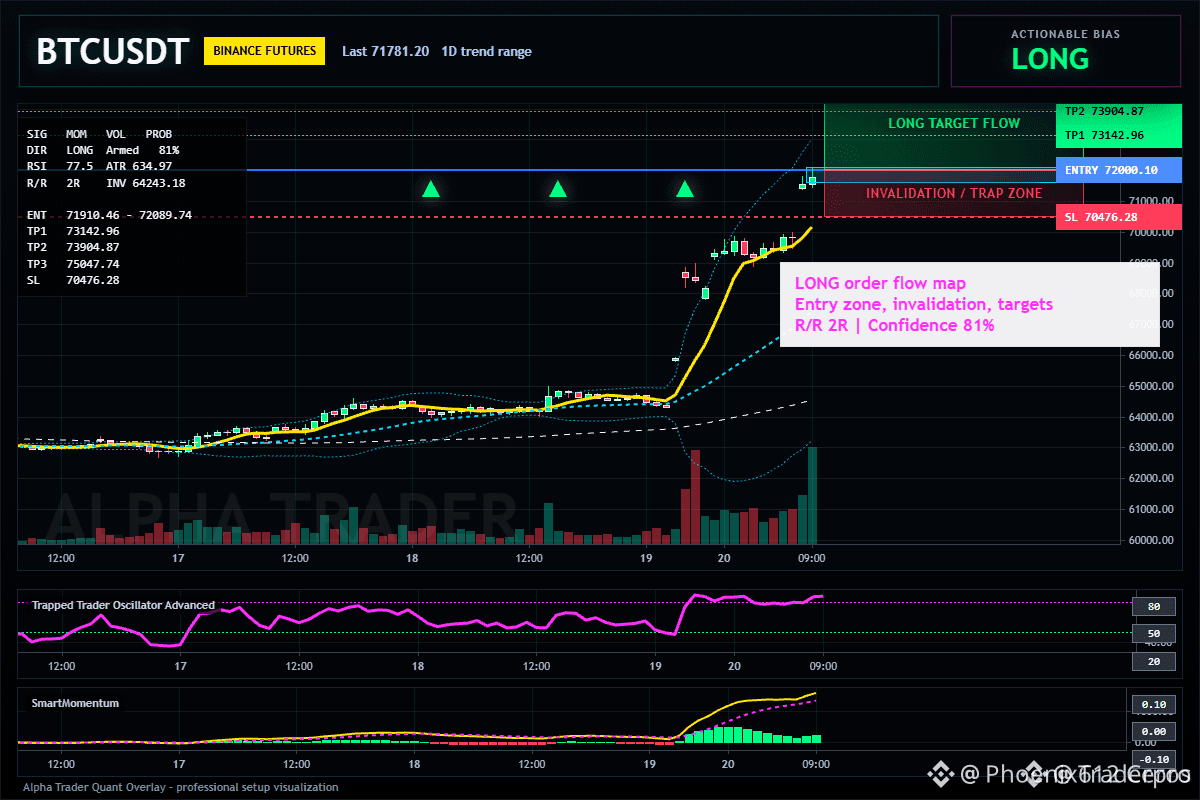Select the 1D trend range label
Screen dimensions: 1200x800
487,51
